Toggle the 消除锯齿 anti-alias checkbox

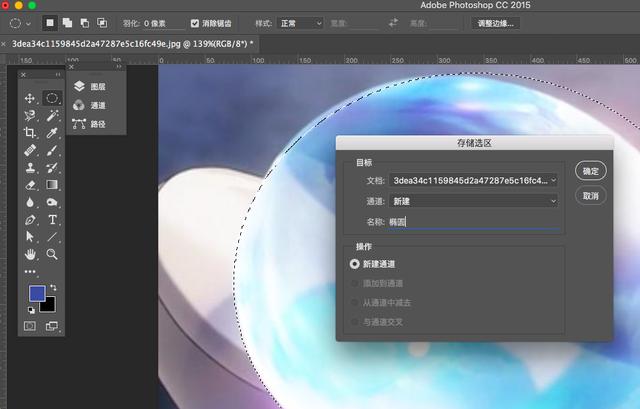click(195, 23)
